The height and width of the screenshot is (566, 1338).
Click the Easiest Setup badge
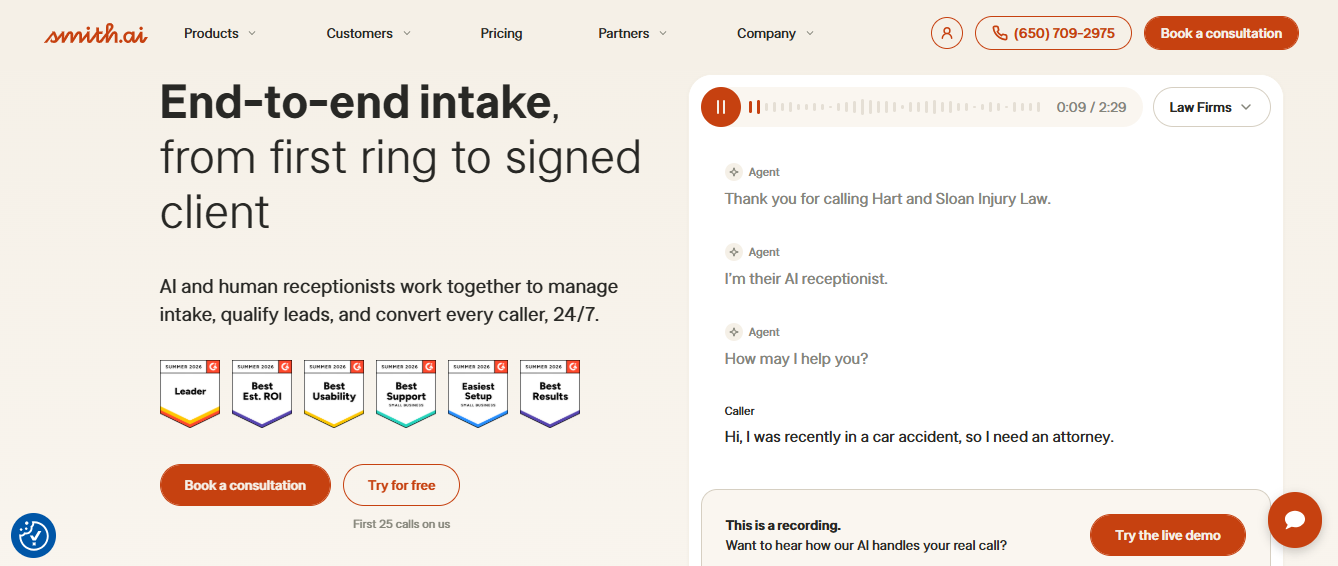(478, 394)
